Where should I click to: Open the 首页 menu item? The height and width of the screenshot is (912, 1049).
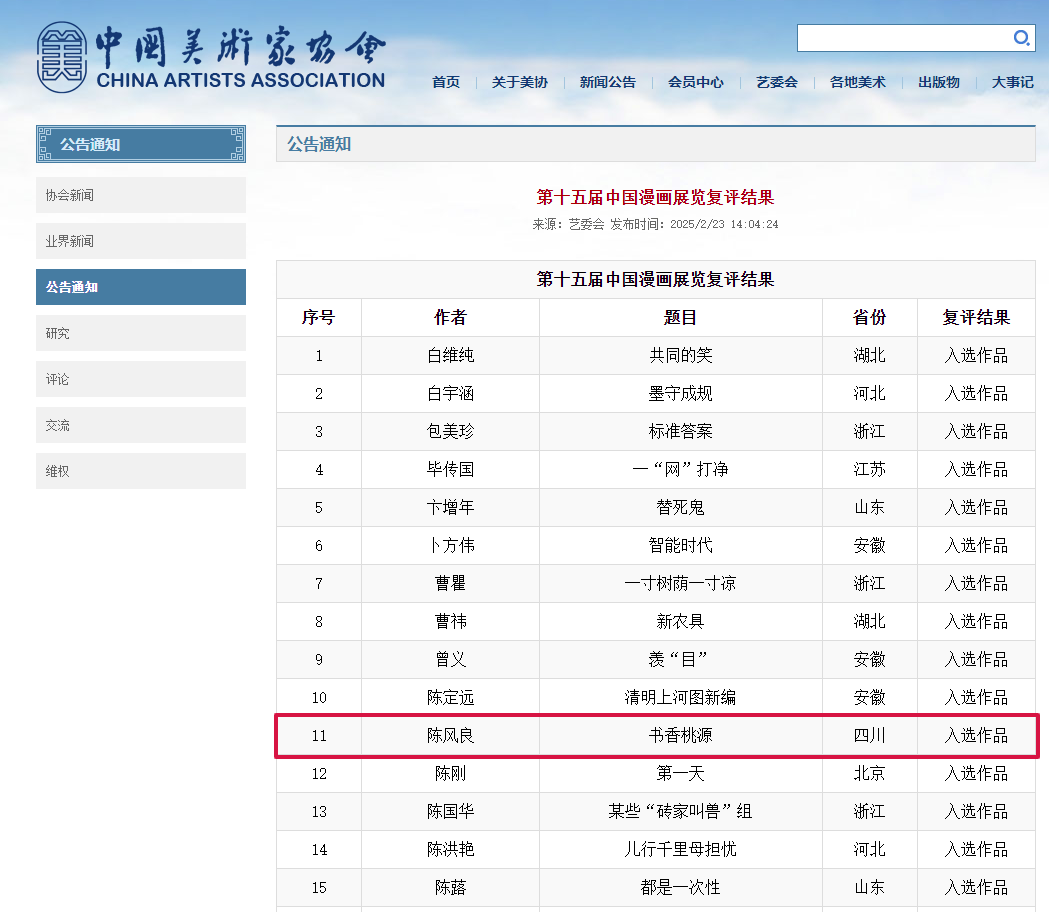(x=446, y=82)
